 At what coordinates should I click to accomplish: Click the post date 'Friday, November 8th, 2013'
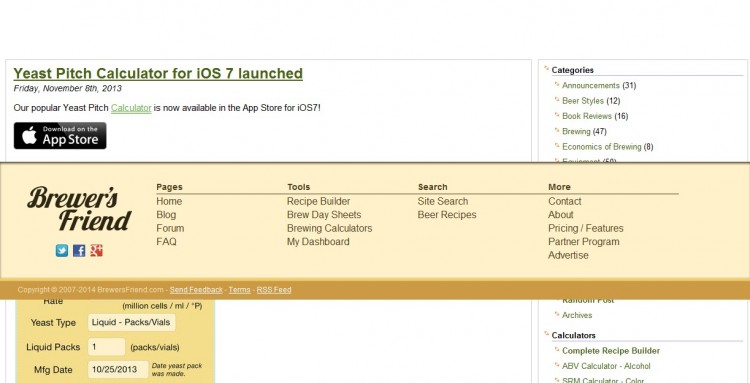(x=67, y=88)
